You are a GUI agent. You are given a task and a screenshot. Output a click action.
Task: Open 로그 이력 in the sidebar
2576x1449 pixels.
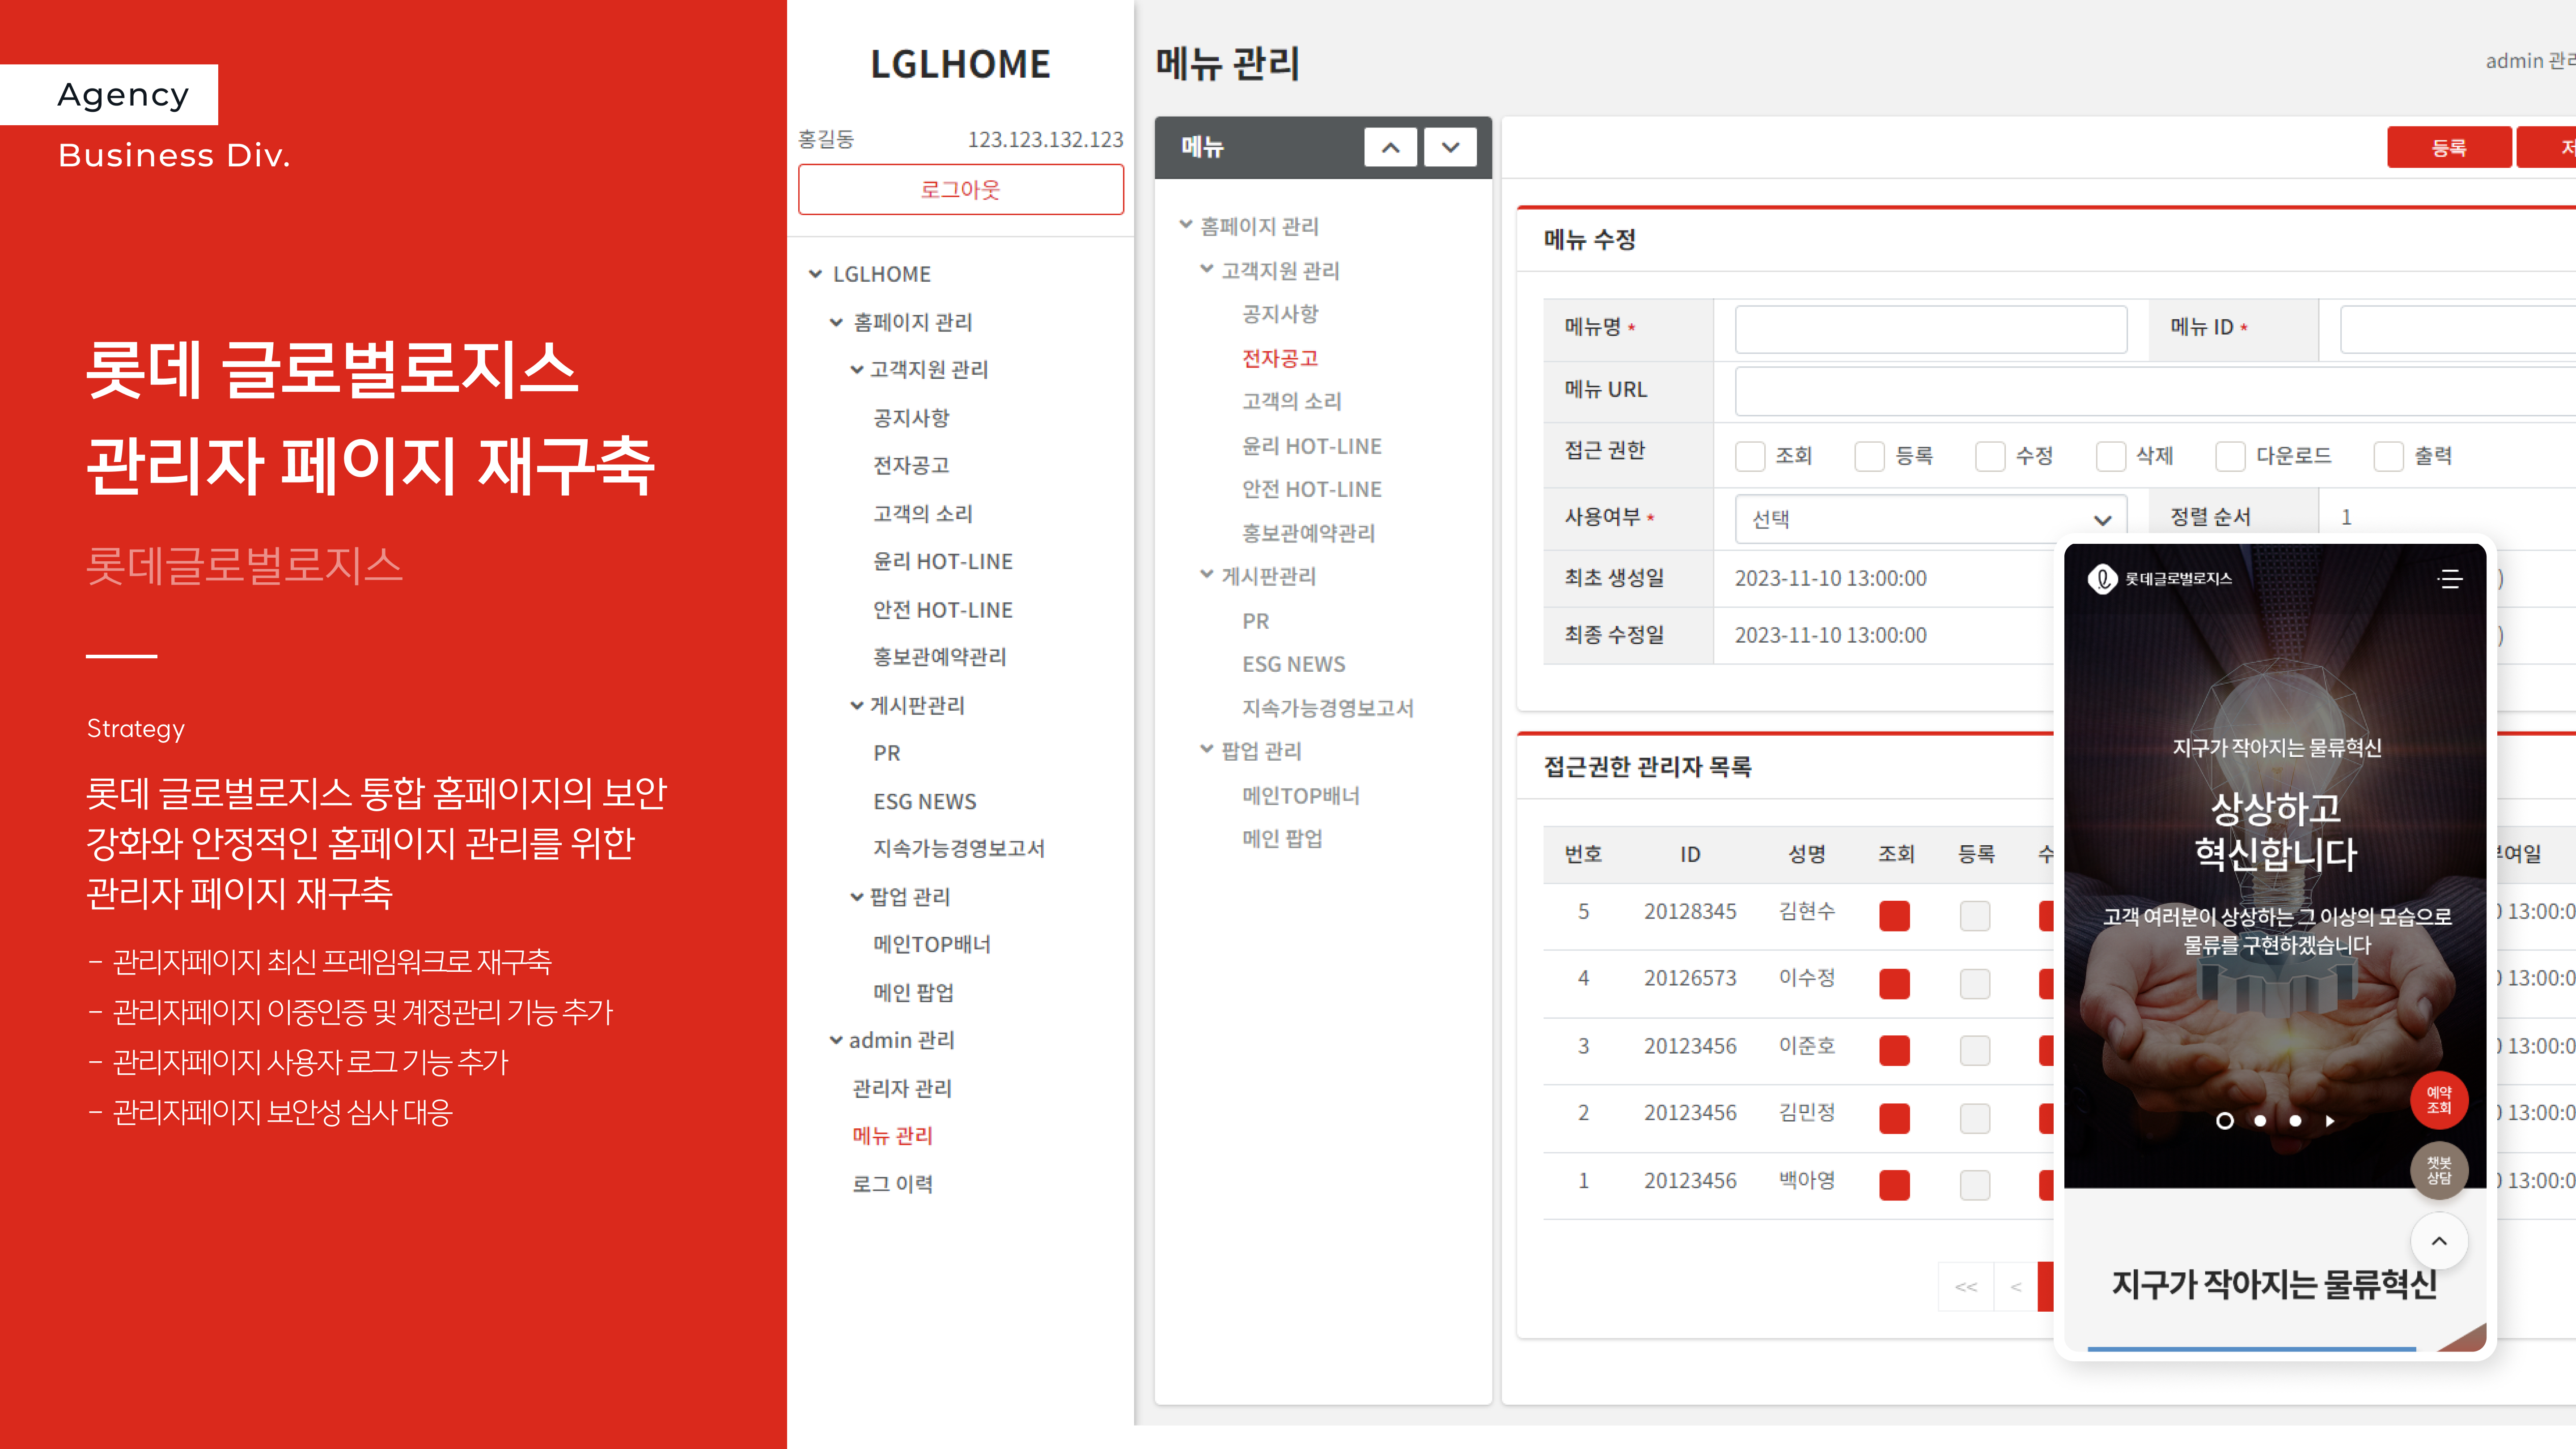point(892,1184)
